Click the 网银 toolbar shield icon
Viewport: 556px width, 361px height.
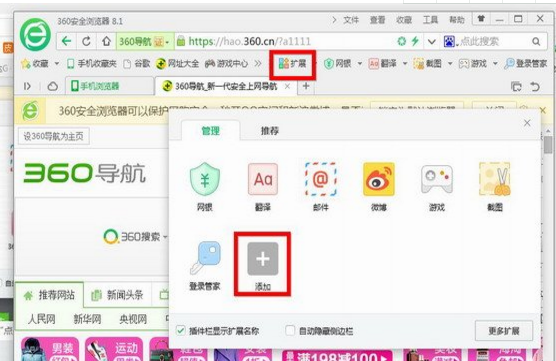click(x=329, y=64)
